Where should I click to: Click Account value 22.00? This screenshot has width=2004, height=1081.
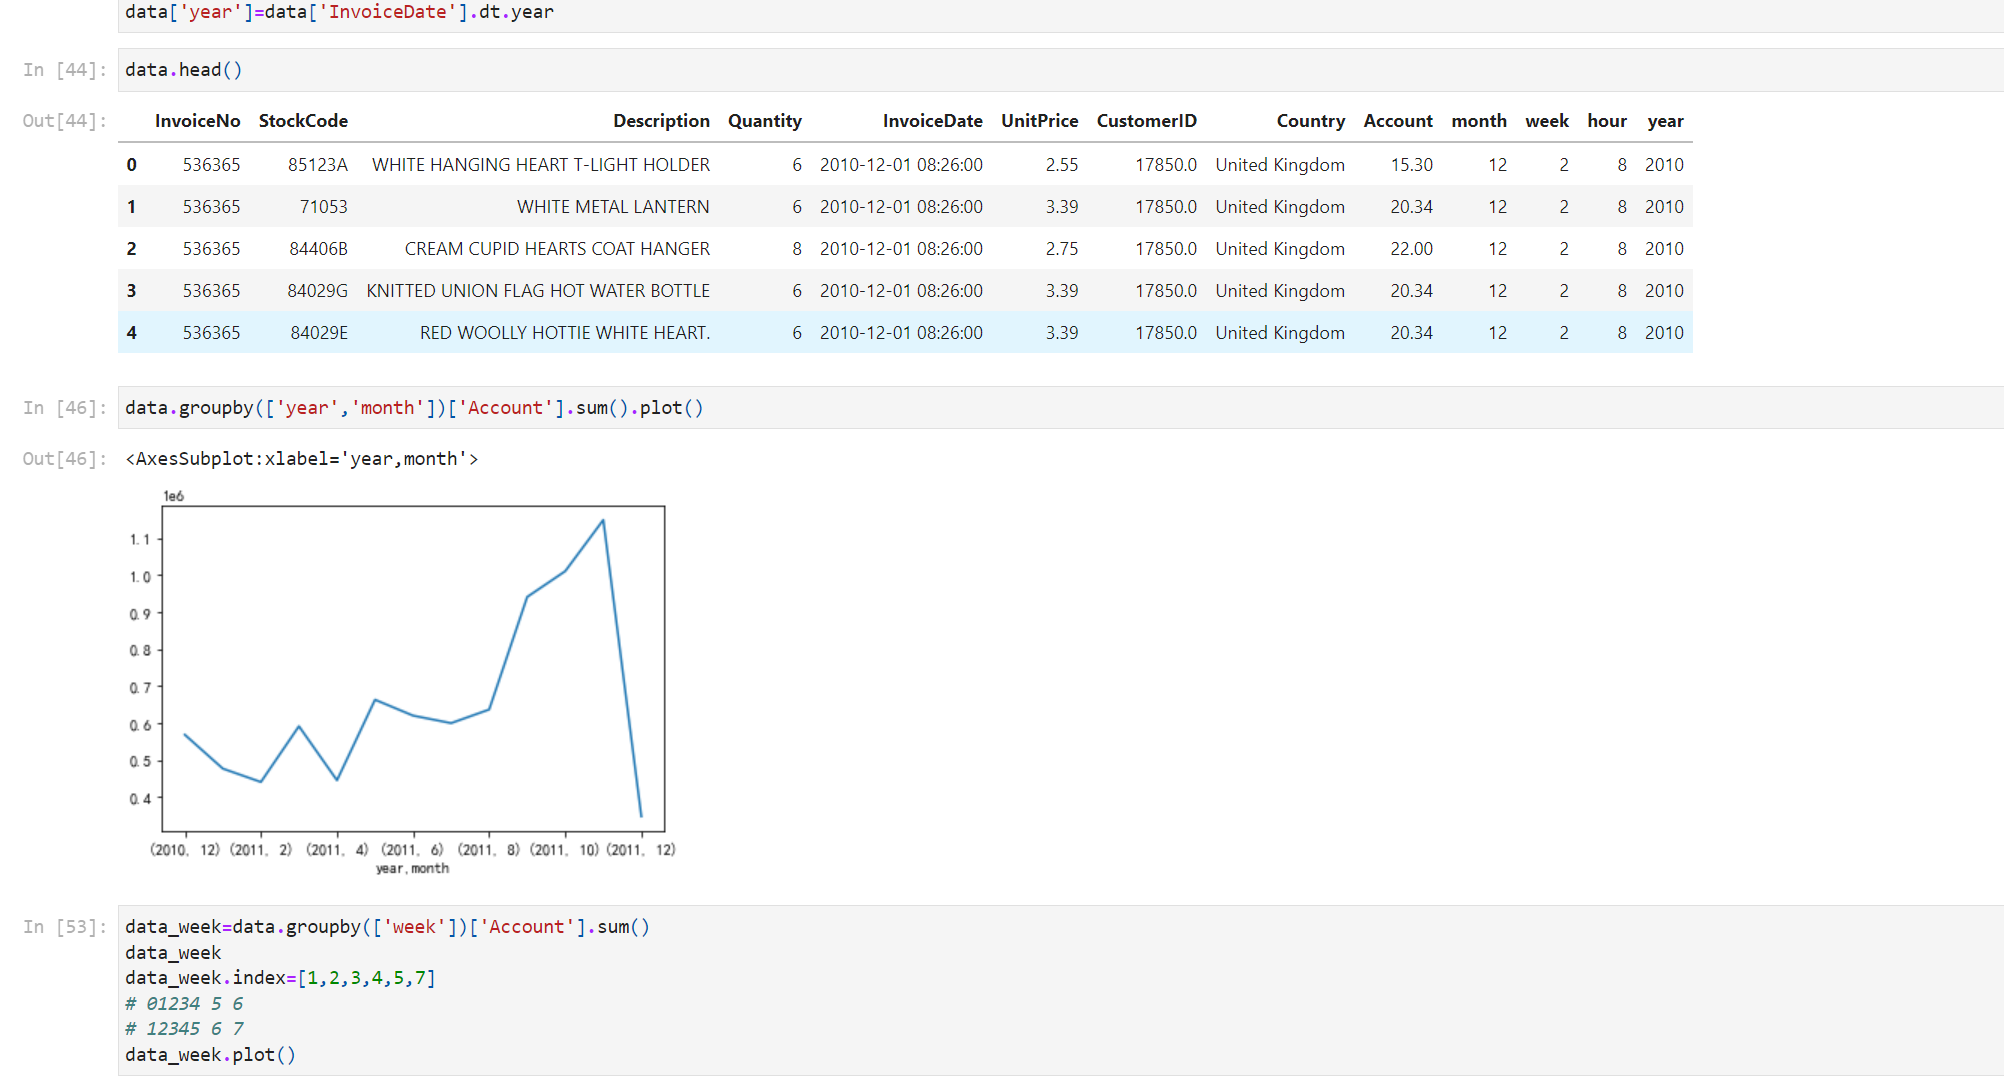[1411, 249]
